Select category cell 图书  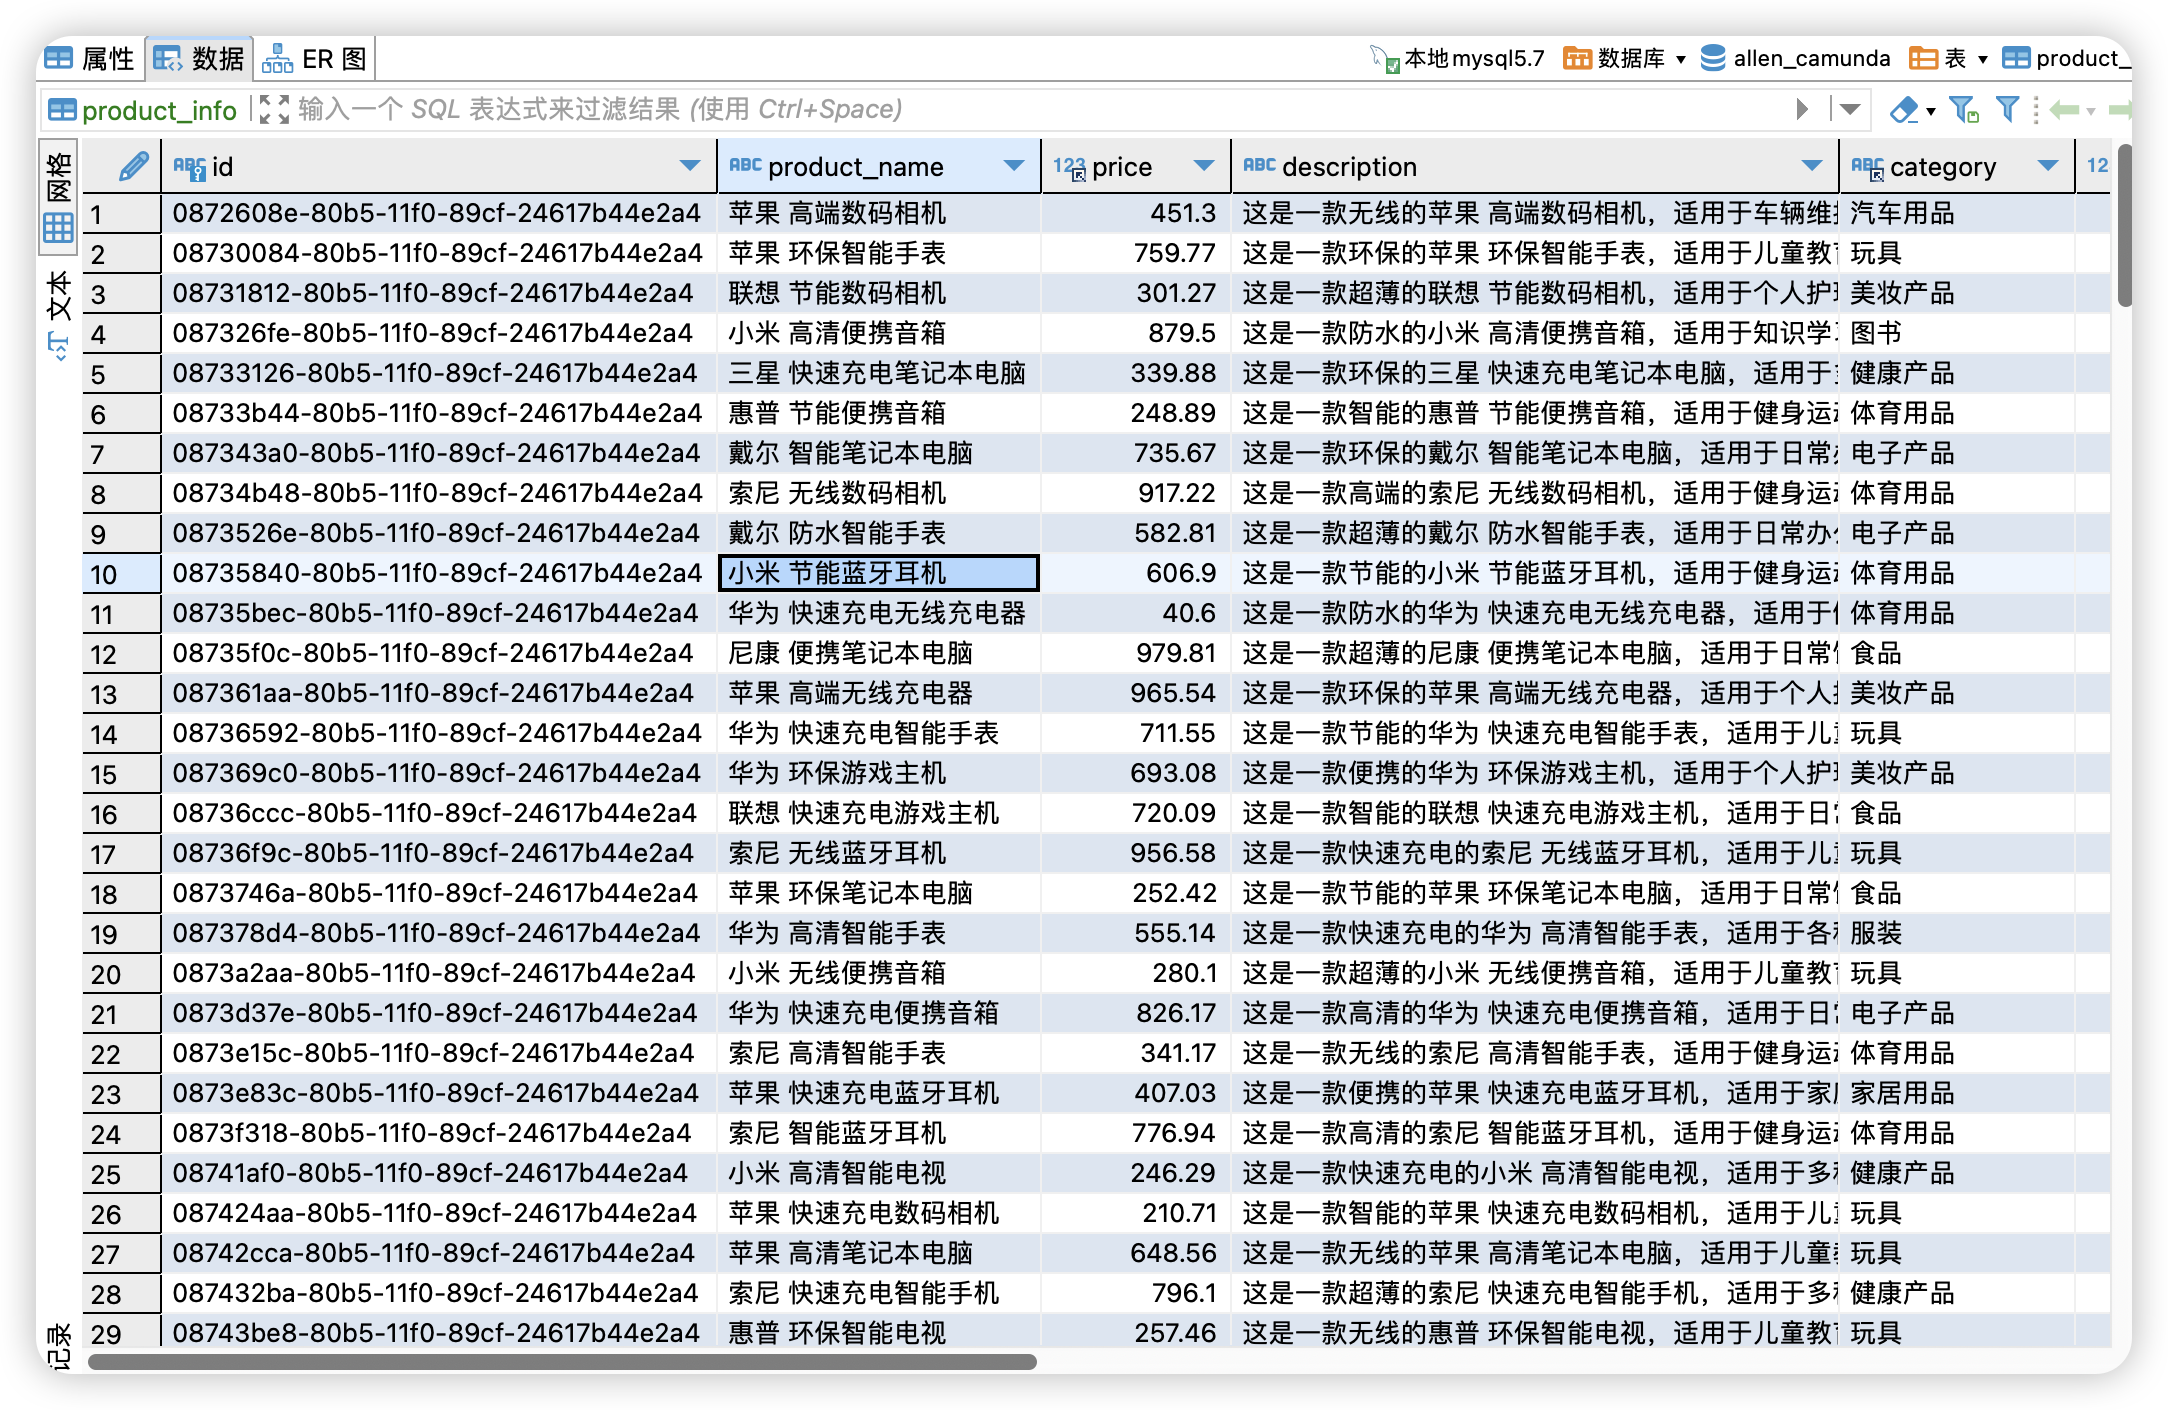click(x=1957, y=333)
